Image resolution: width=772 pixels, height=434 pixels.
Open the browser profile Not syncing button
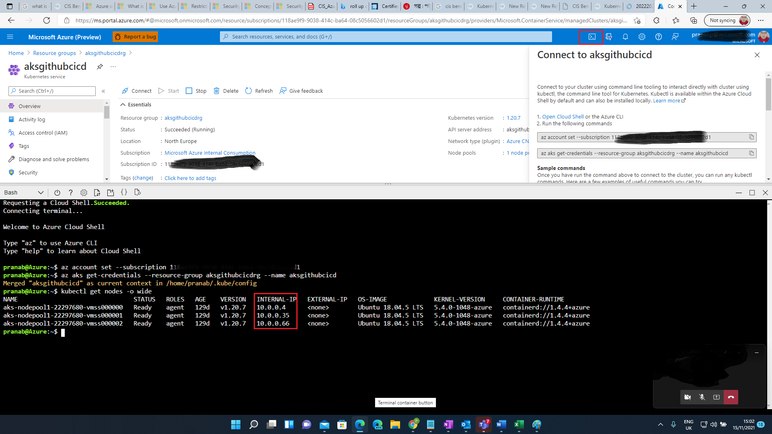coord(727,20)
